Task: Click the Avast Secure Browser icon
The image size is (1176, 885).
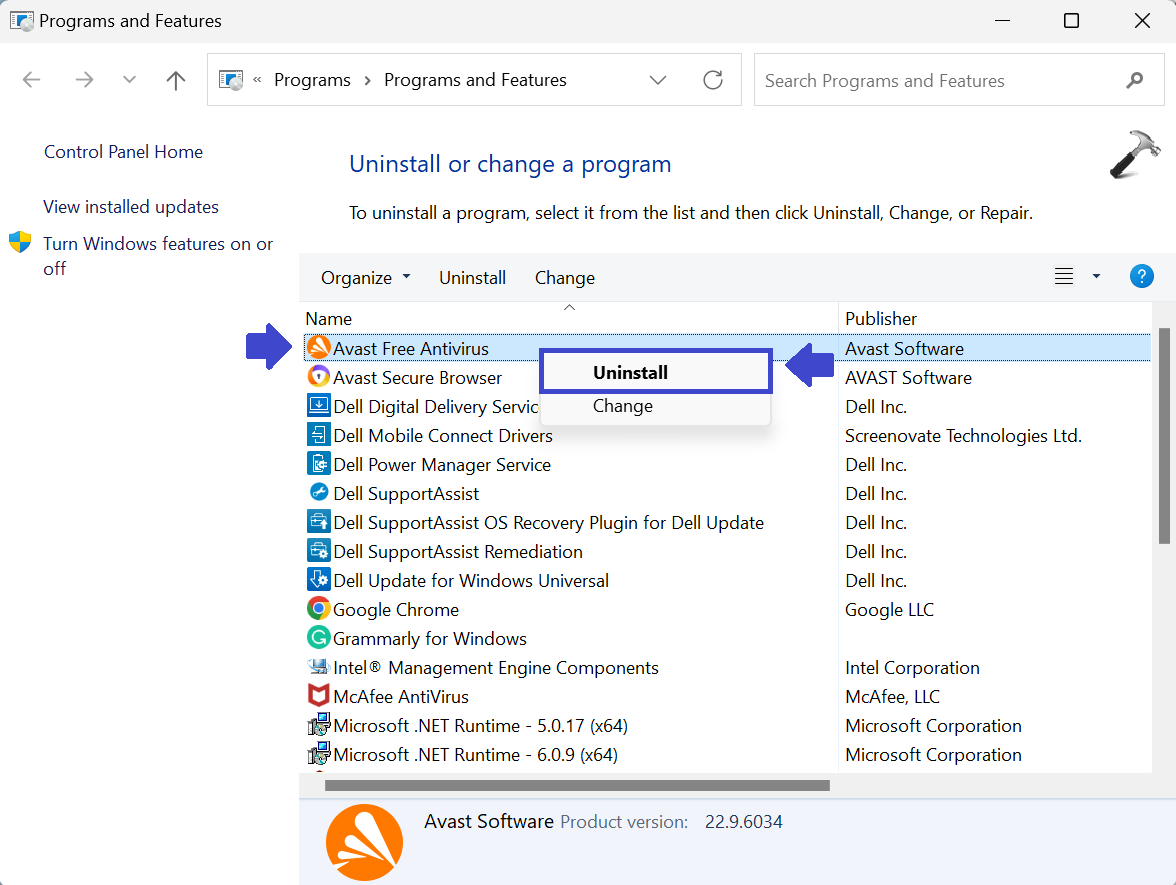Action: pyautogui.click(x=319, y=376)
